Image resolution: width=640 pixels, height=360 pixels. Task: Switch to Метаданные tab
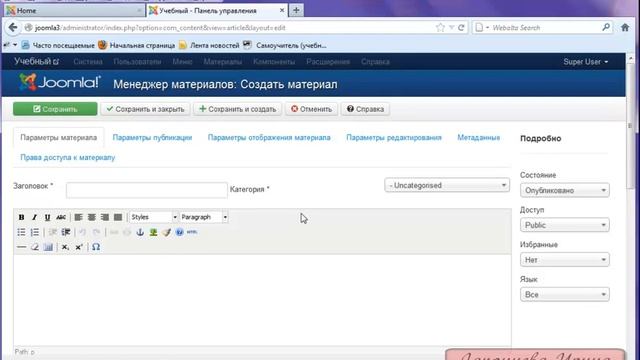[x=478, y=138]
